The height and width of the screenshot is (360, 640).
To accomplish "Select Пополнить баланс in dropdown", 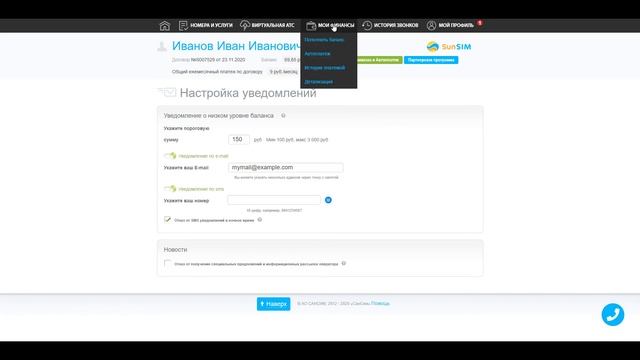I will (x=324, y=40).
